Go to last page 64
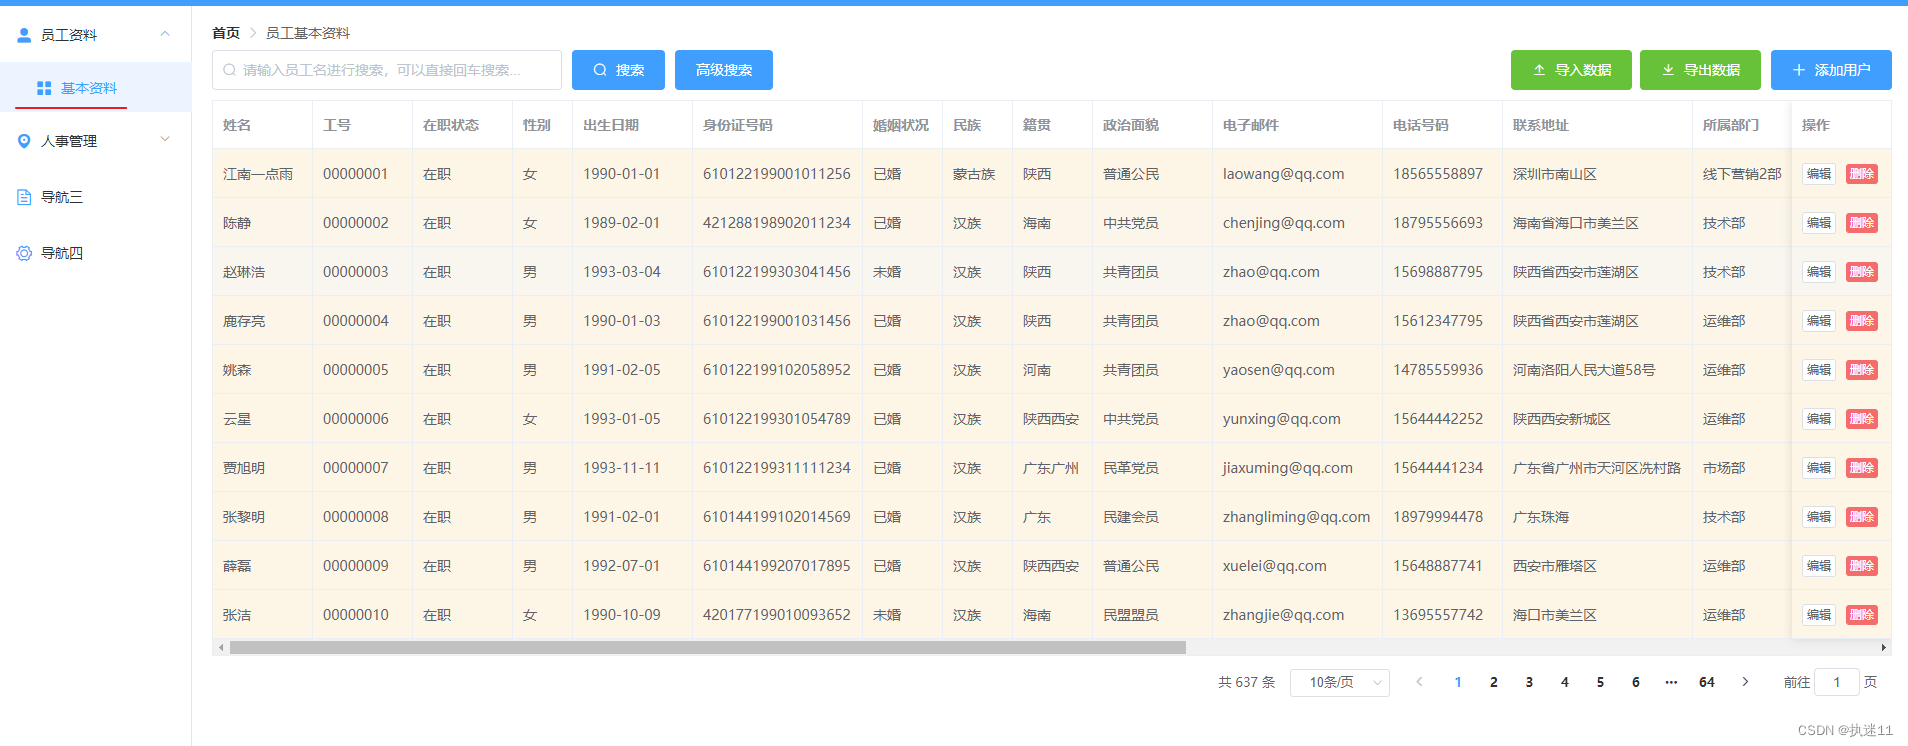 [1707, 682]
